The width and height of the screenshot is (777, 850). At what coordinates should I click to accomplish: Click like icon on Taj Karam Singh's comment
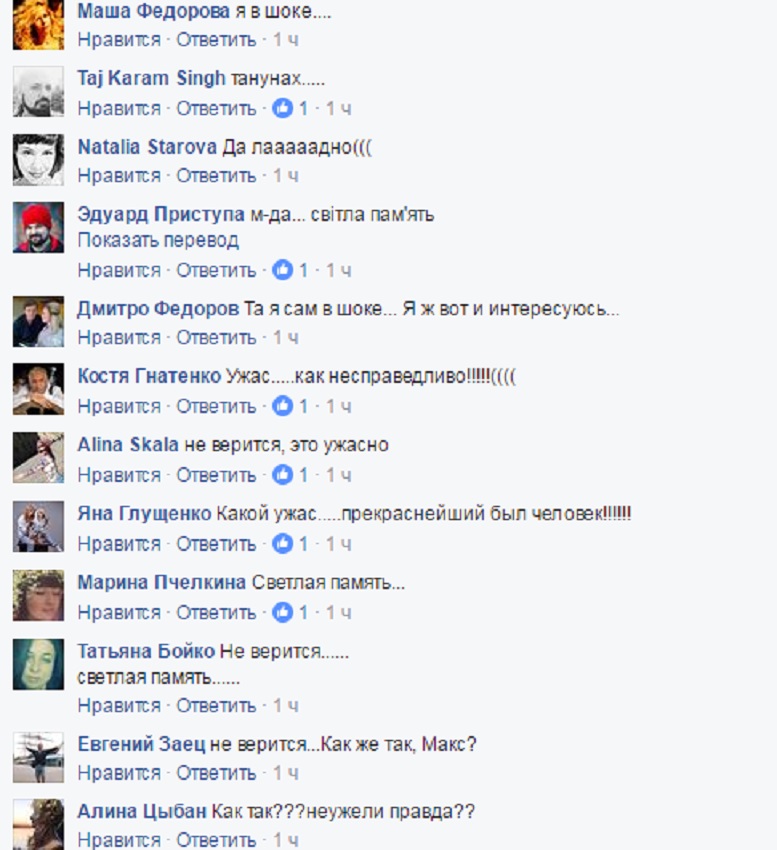click(282, 108)
